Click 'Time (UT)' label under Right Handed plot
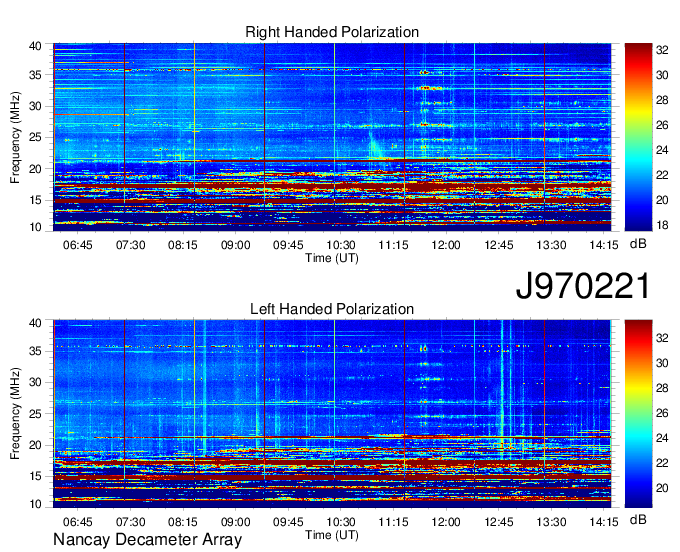The image size is (680, 552). coord(332,258)
